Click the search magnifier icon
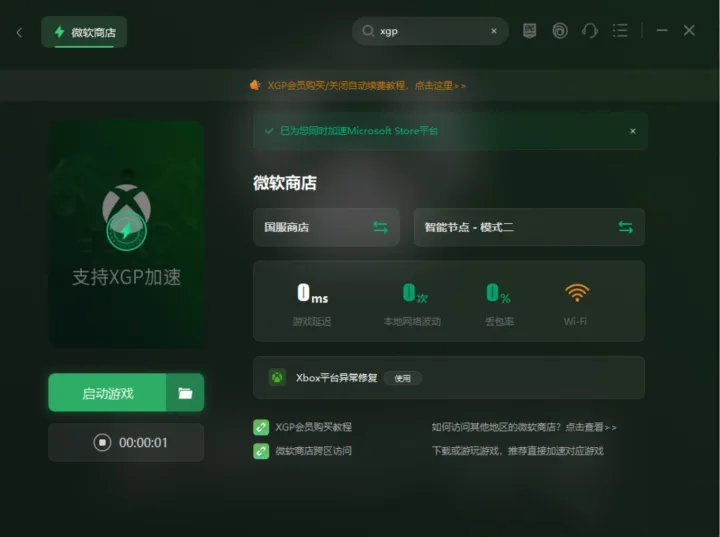Screen dimensions: 720x537 point(368,31)
